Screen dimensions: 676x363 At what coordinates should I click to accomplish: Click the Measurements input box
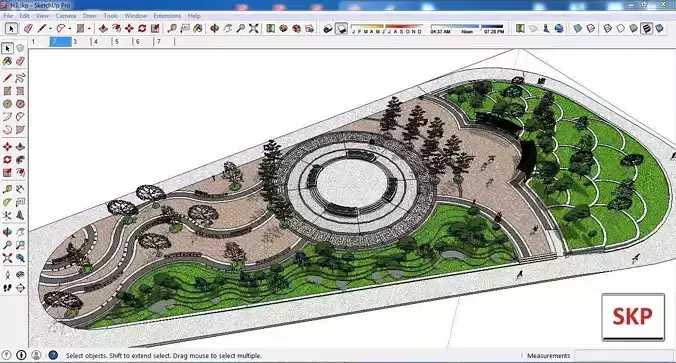tap(623, 356)
